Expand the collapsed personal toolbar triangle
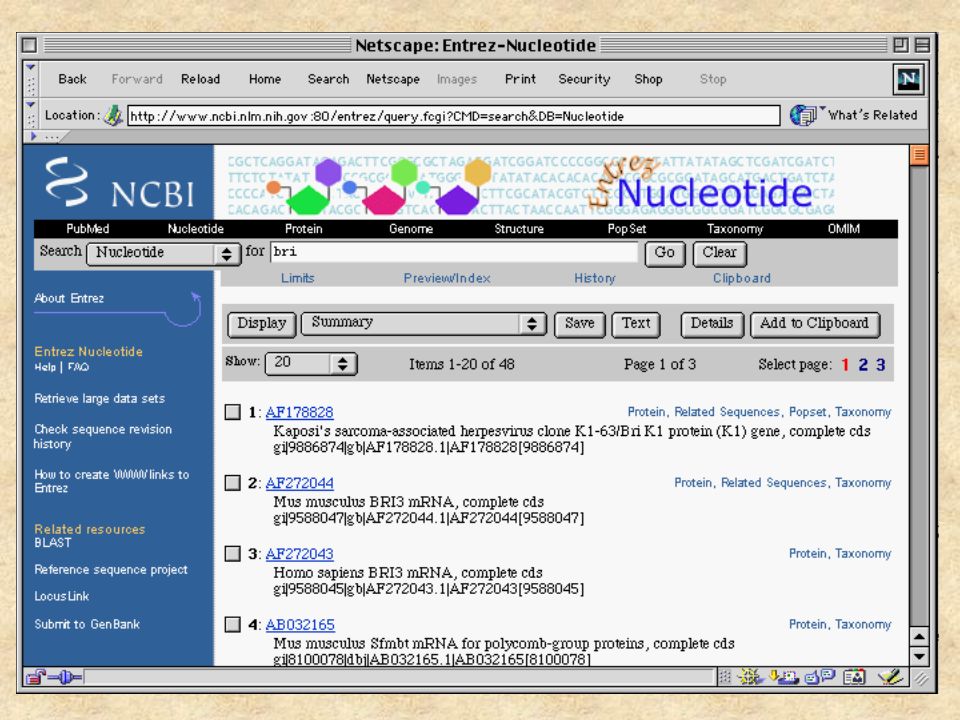Image resolution: width=960 pixels, height=720 pixels. (33, 136)
